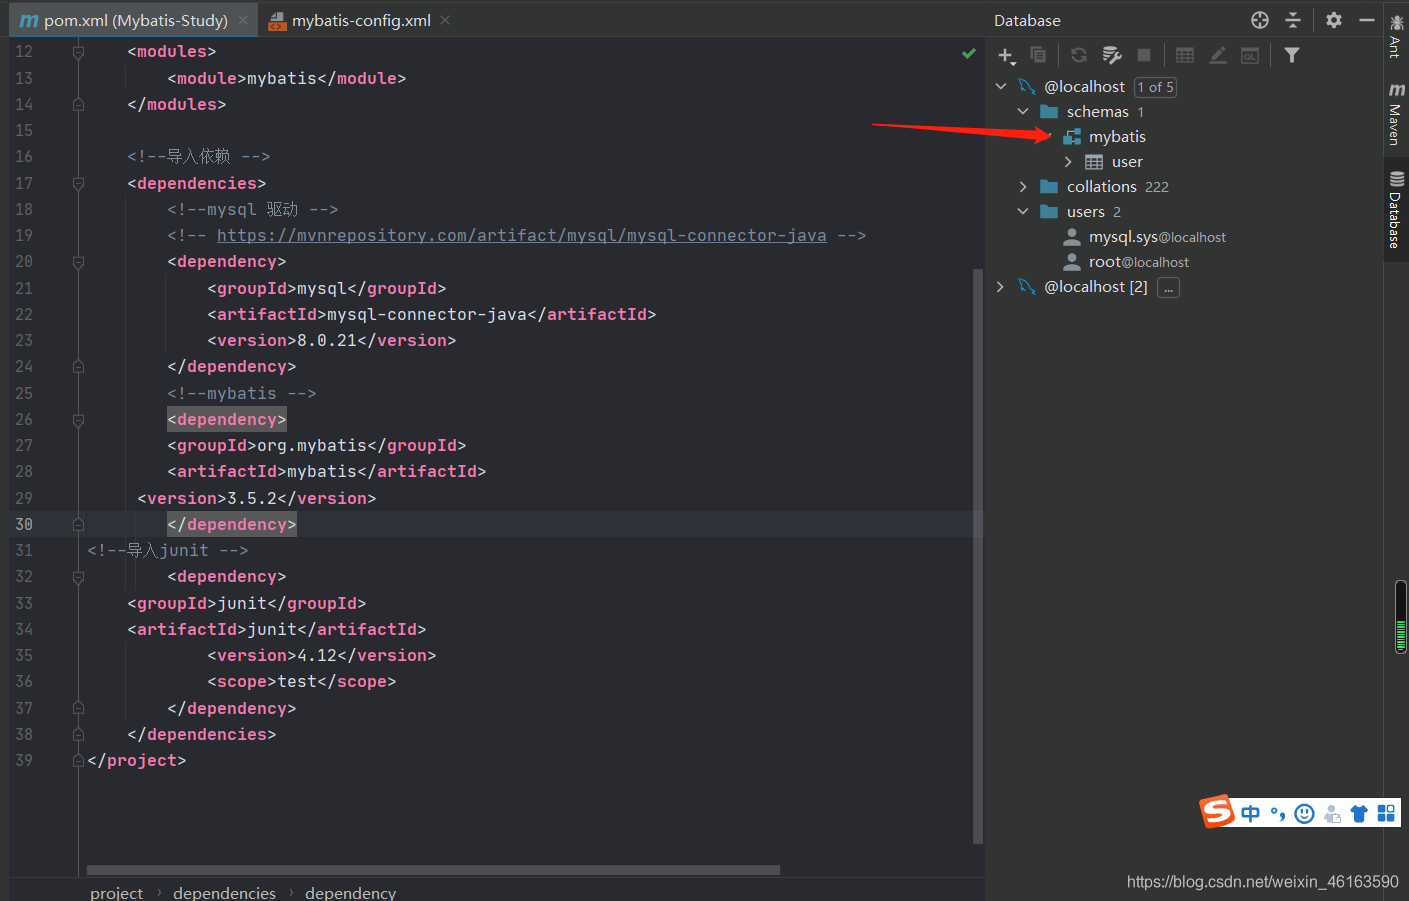Expand the collations folder
The width and height of the screenshot is (1409, 901).
click(1023, 187)
